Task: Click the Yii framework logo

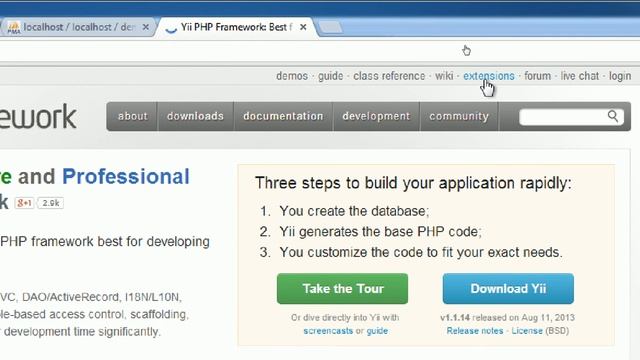Action: point(38,117)
